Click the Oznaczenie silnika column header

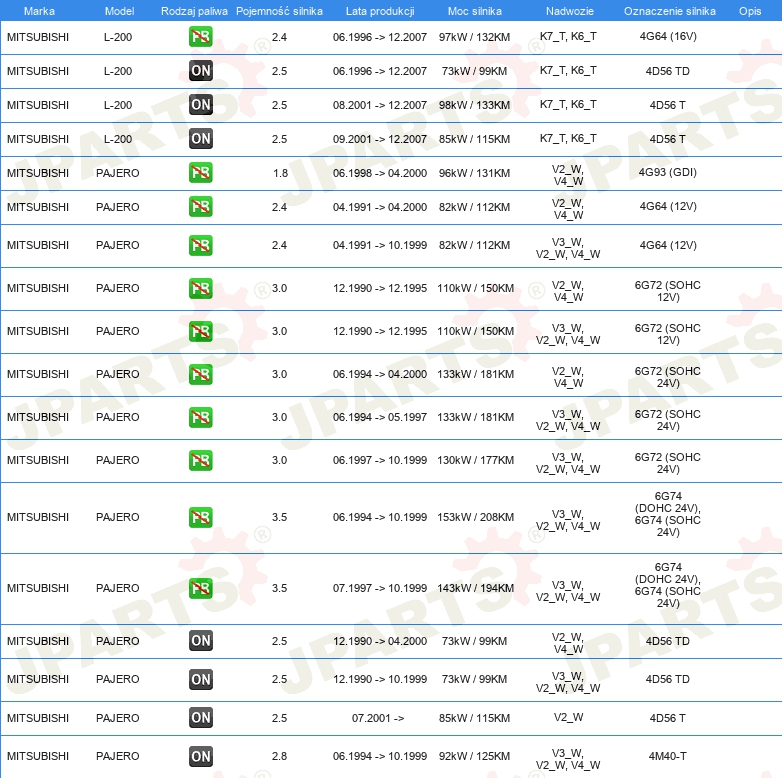tap(669, 10)
